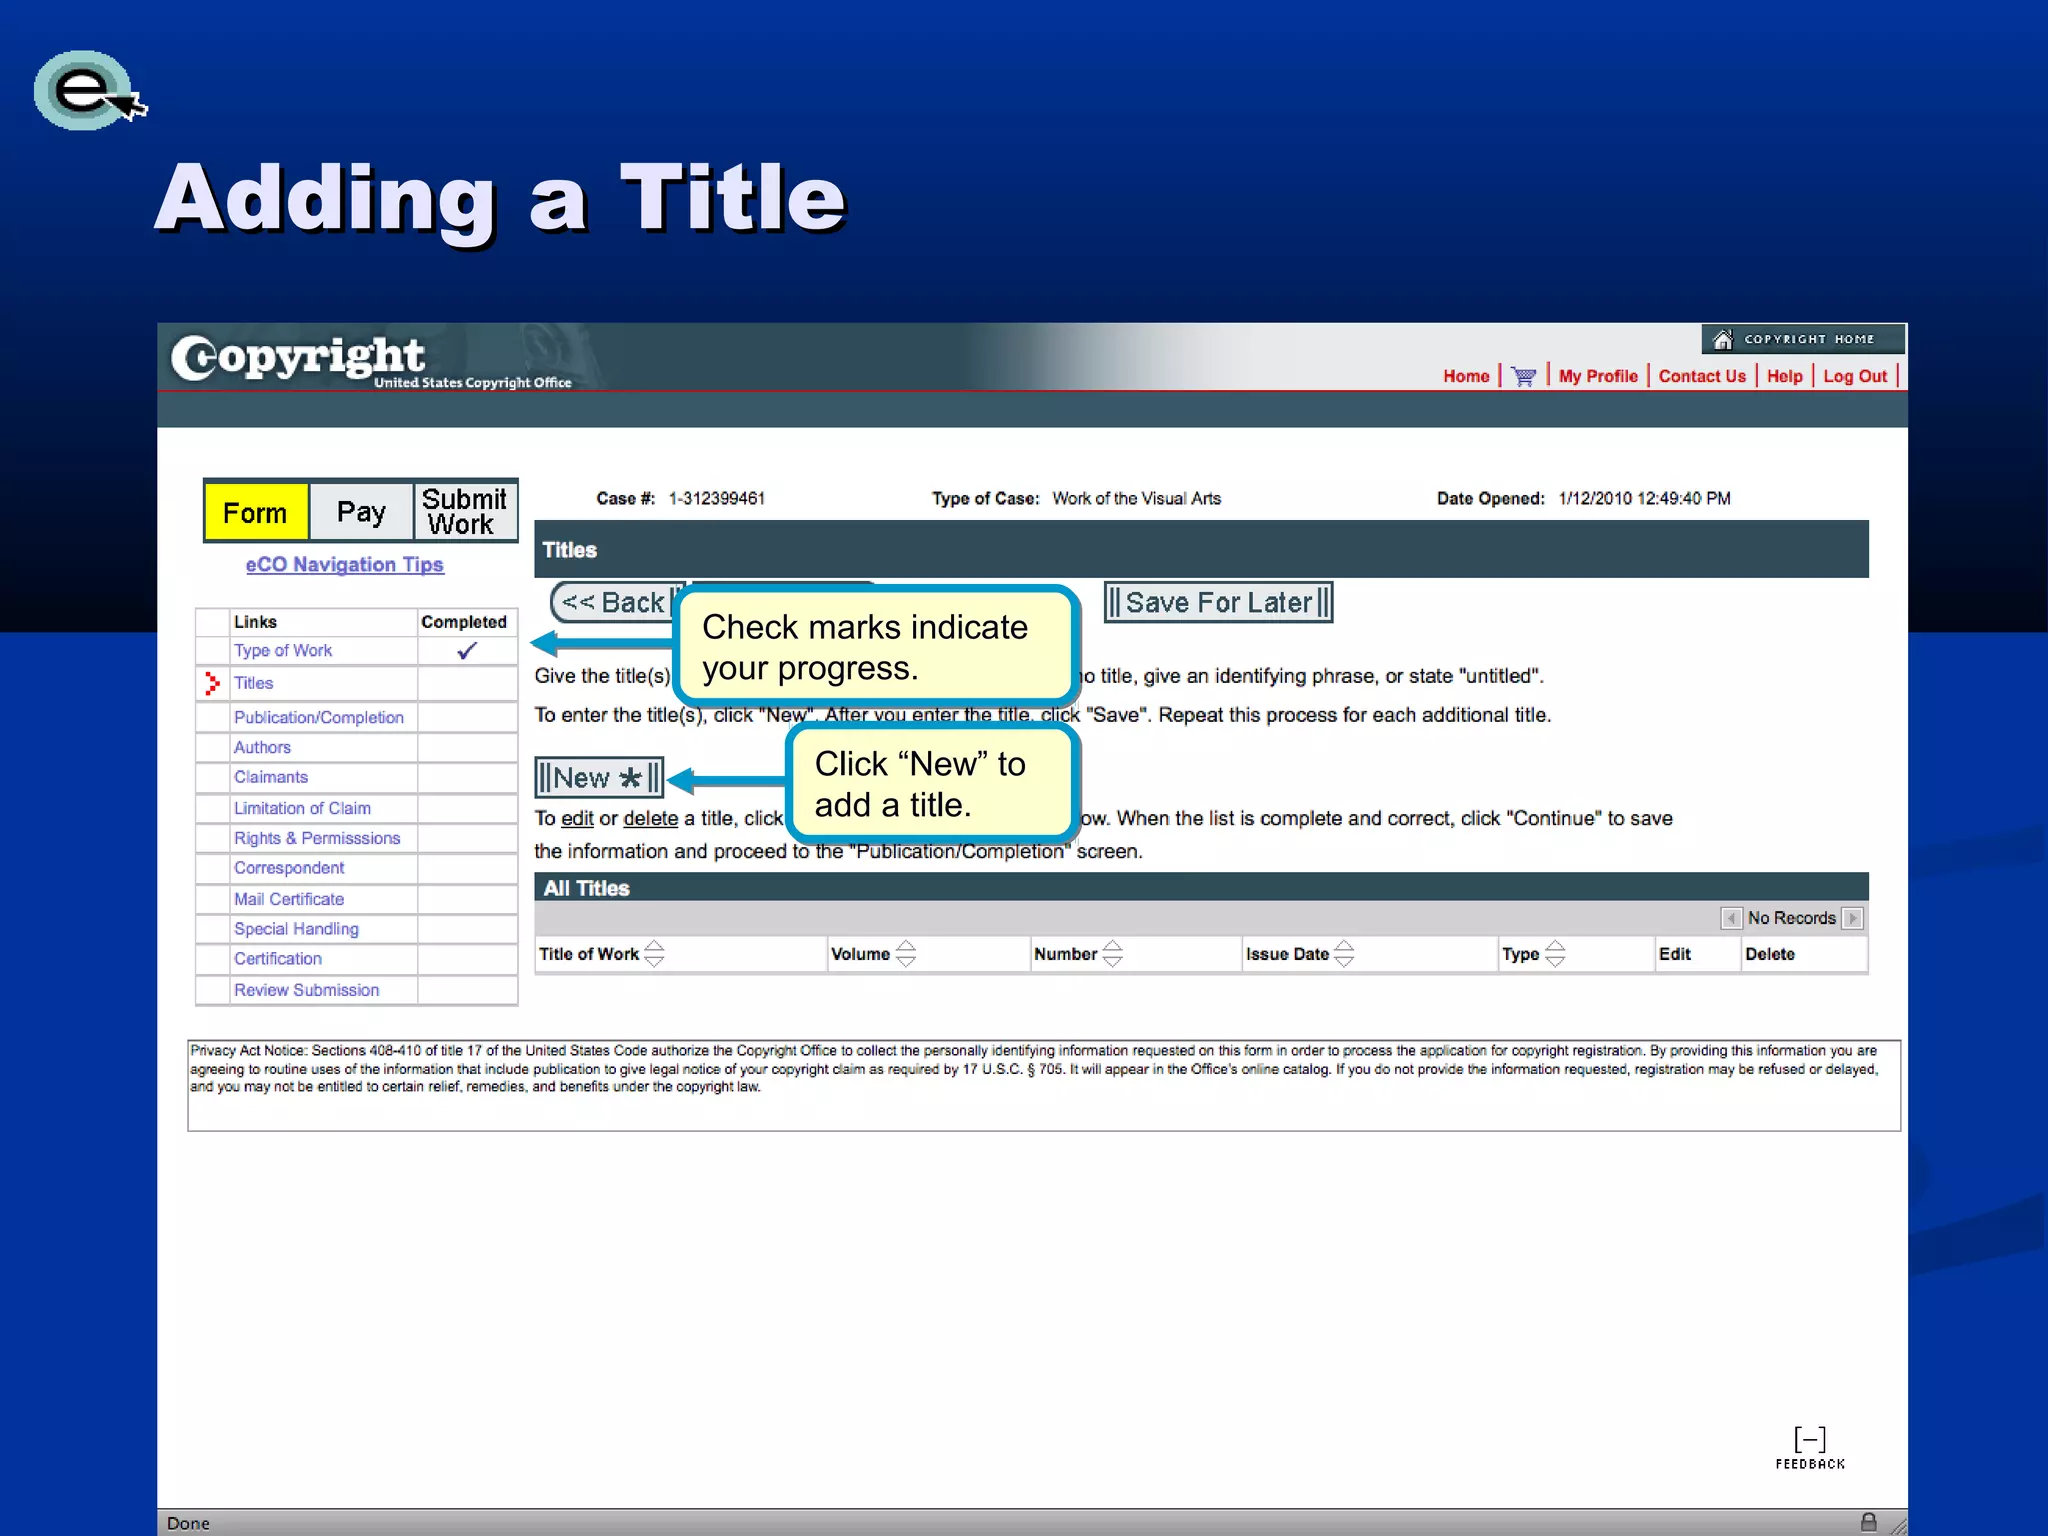Go to Certification link
The width and height of the screenshot is (2048, 1536).
[278, 960]
